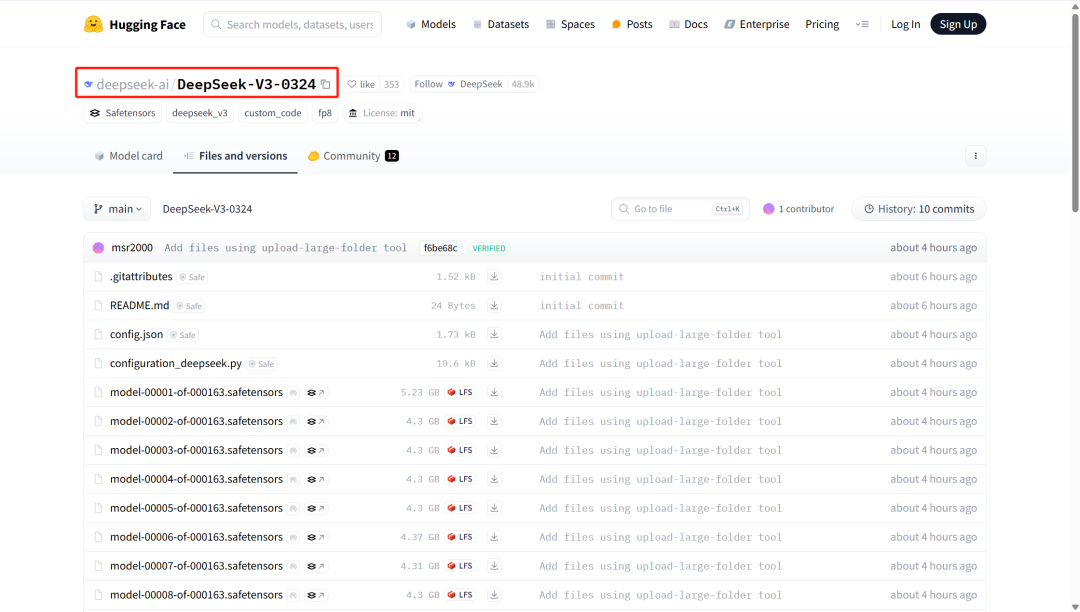Image resolution: width=1080 pixels, height=612 pixels.
Task: Focus the Go to file field
Action: [x=670, y=209]
